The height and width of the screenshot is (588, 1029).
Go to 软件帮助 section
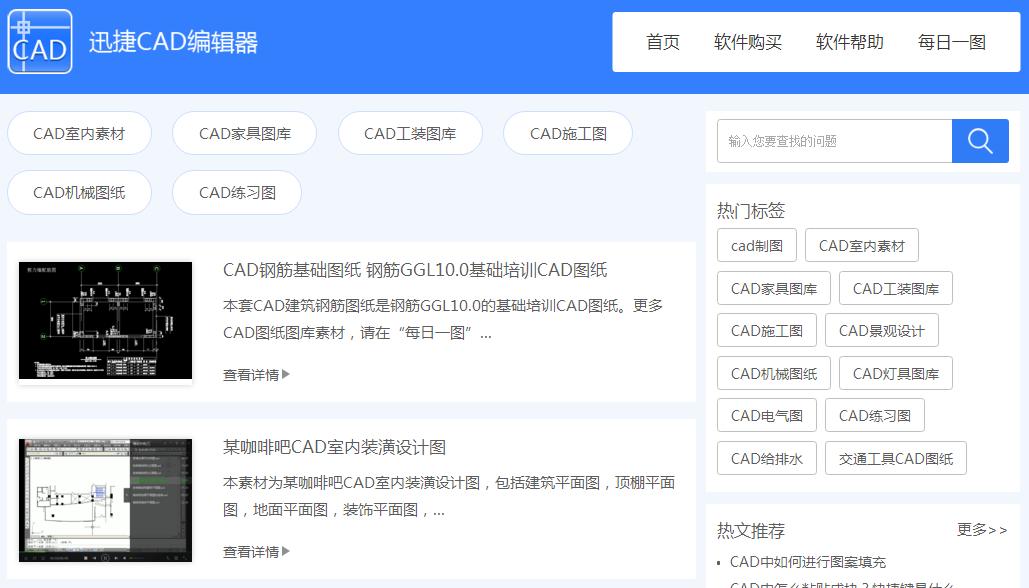tap(849, 42)
